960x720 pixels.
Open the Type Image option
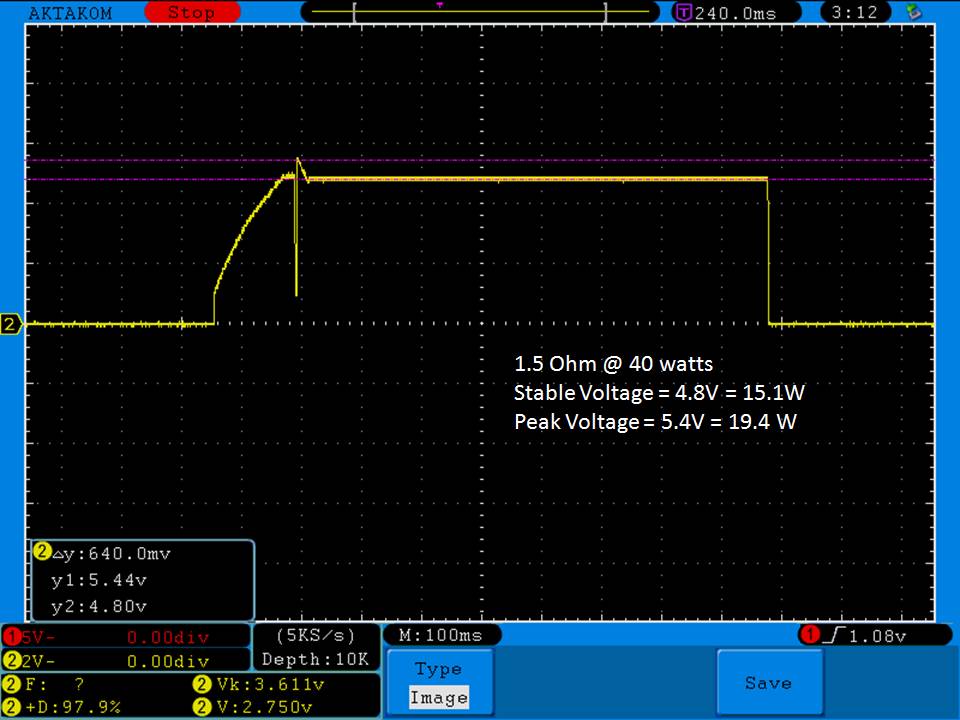[x=439, y=683]
